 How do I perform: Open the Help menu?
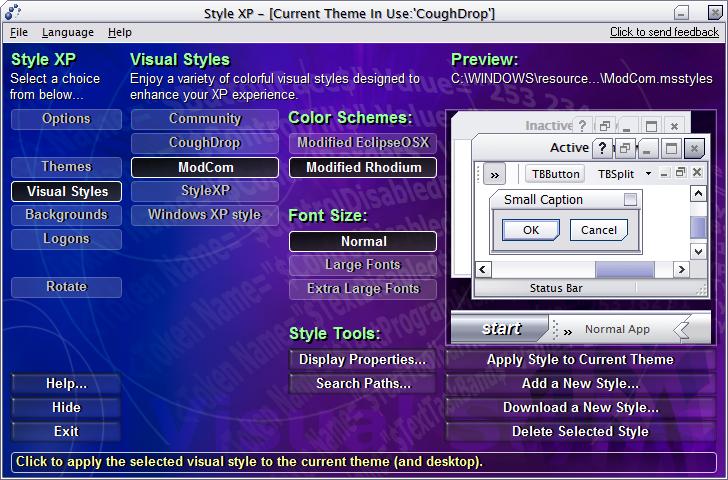coord(120,32)
